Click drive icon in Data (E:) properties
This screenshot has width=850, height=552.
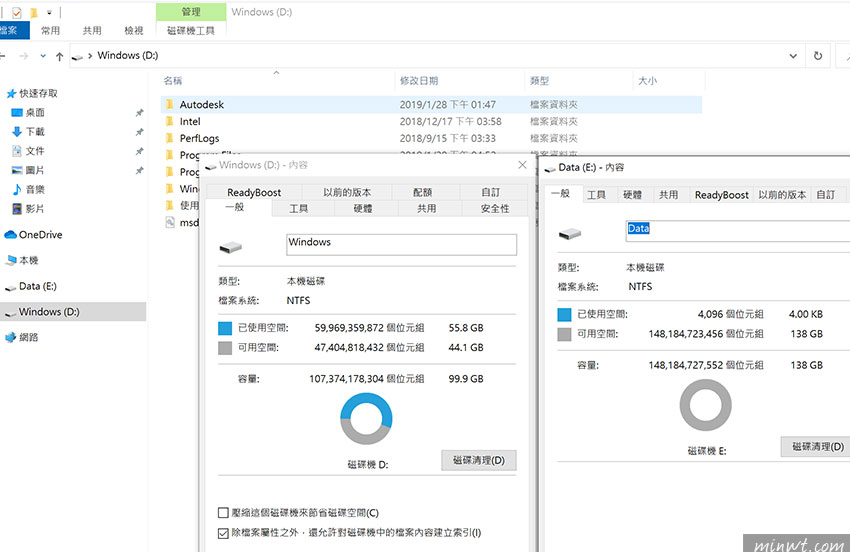570,234
